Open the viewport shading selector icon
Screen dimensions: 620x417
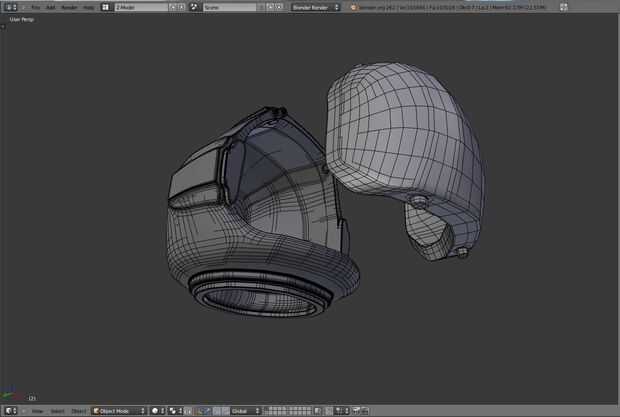point(157,410)
